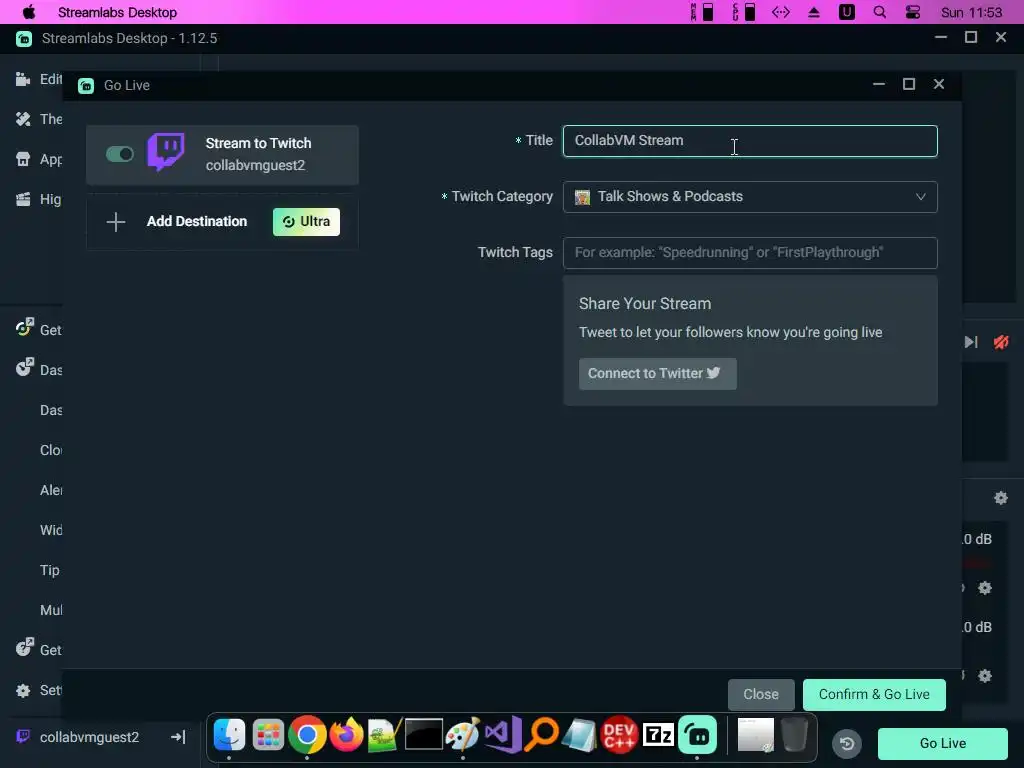Connect to Twitter for stream sharing
This screenshot has height=768, width=1024.
[x=658, y=374]
